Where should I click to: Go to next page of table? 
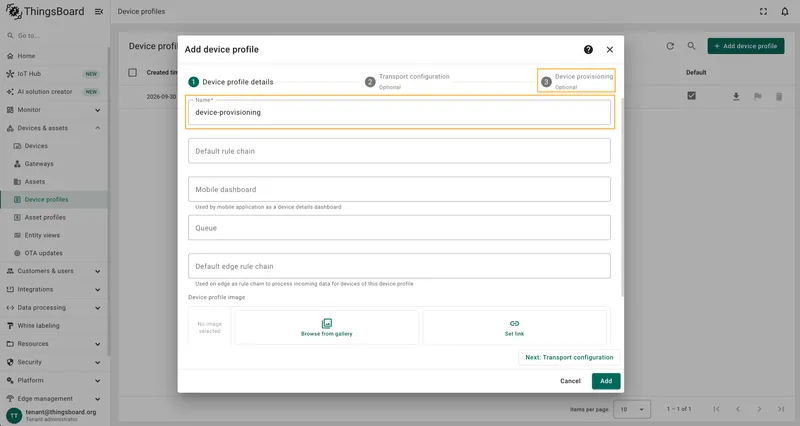coord(759,409)
